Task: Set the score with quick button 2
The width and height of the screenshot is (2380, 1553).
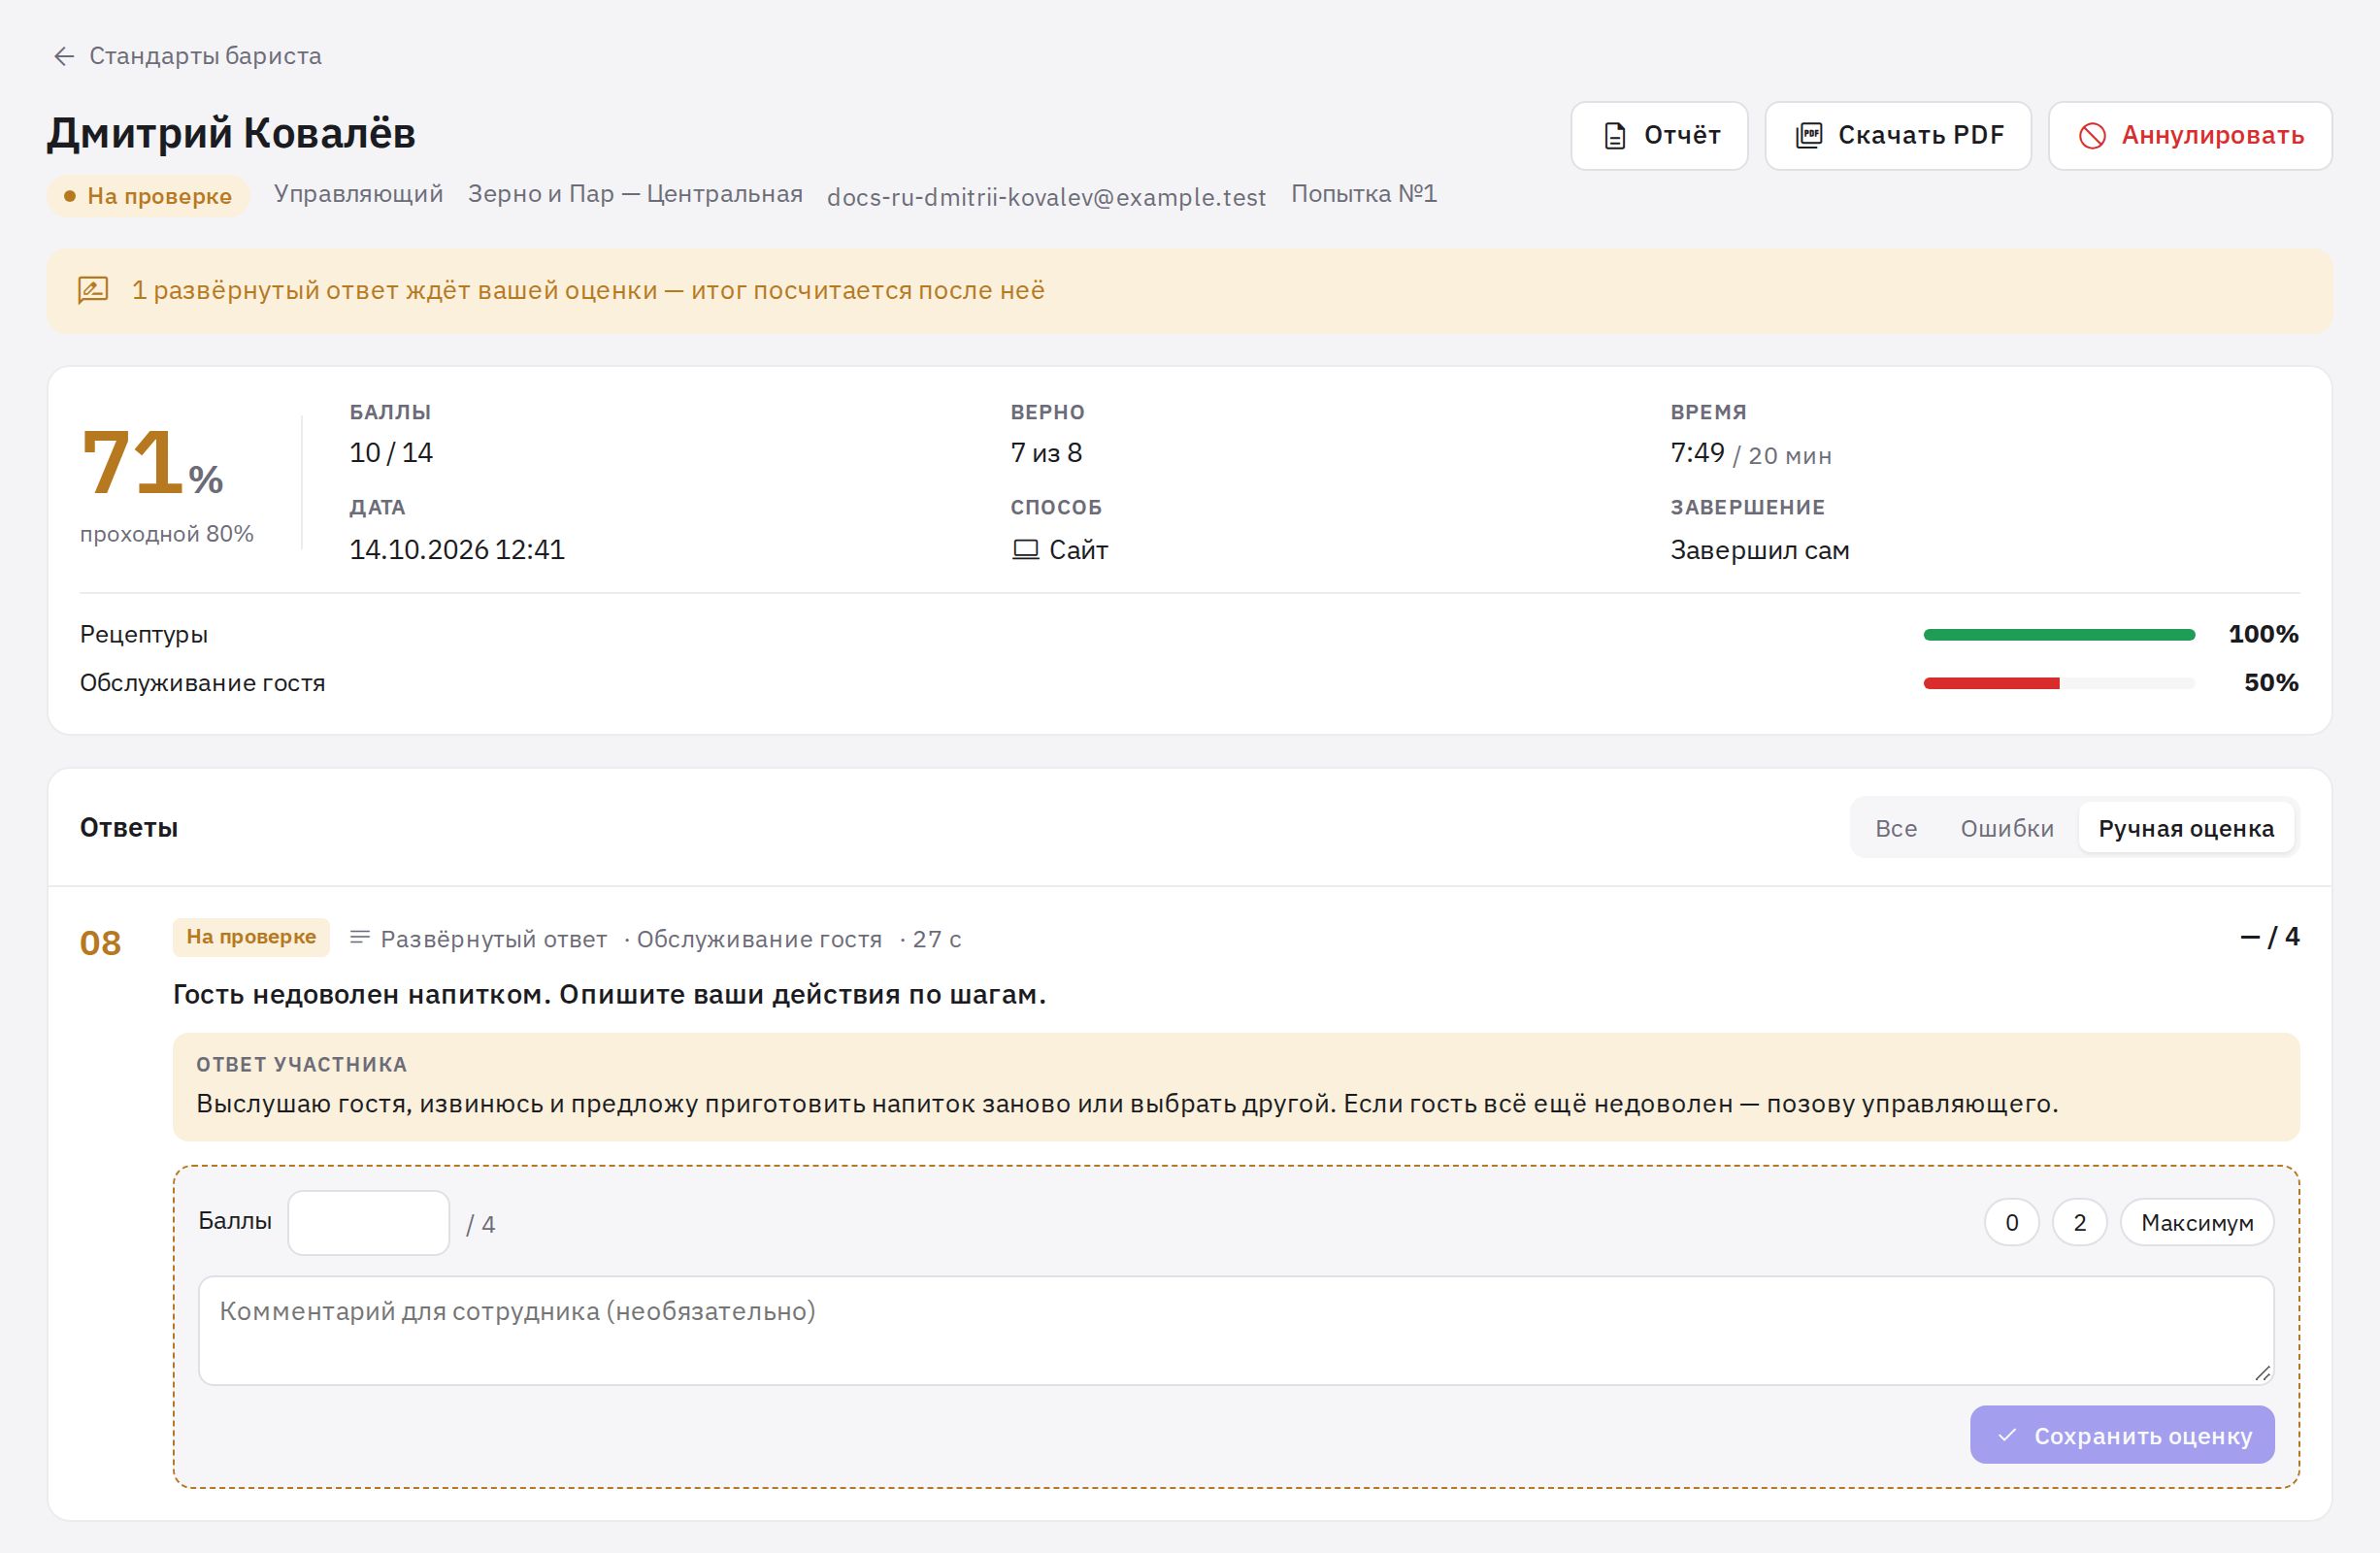Action: pos(2079,1222)
